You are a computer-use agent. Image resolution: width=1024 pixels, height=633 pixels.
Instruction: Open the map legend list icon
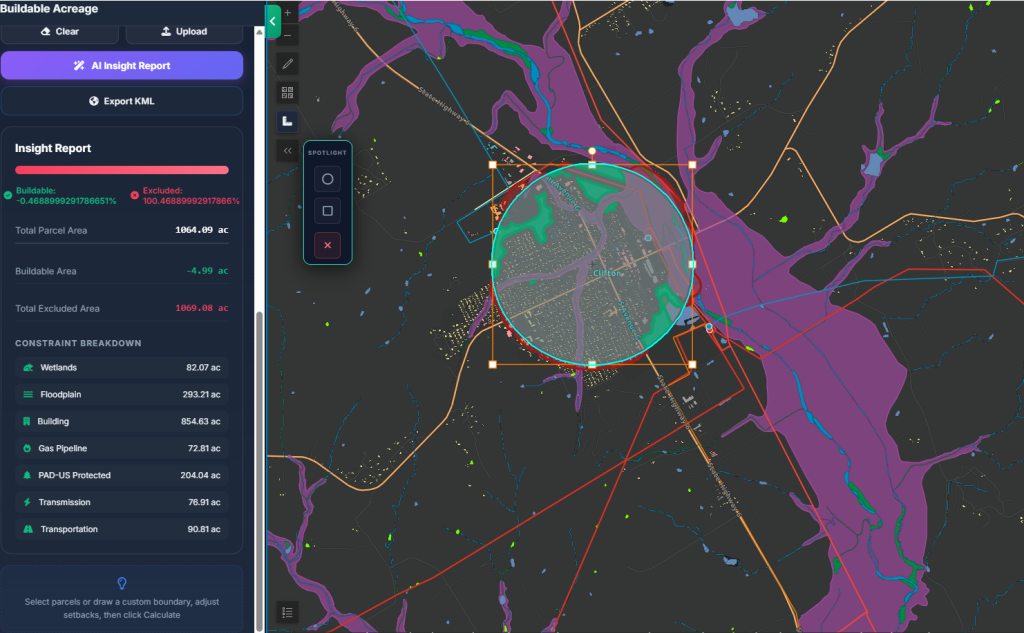point(287,612)
